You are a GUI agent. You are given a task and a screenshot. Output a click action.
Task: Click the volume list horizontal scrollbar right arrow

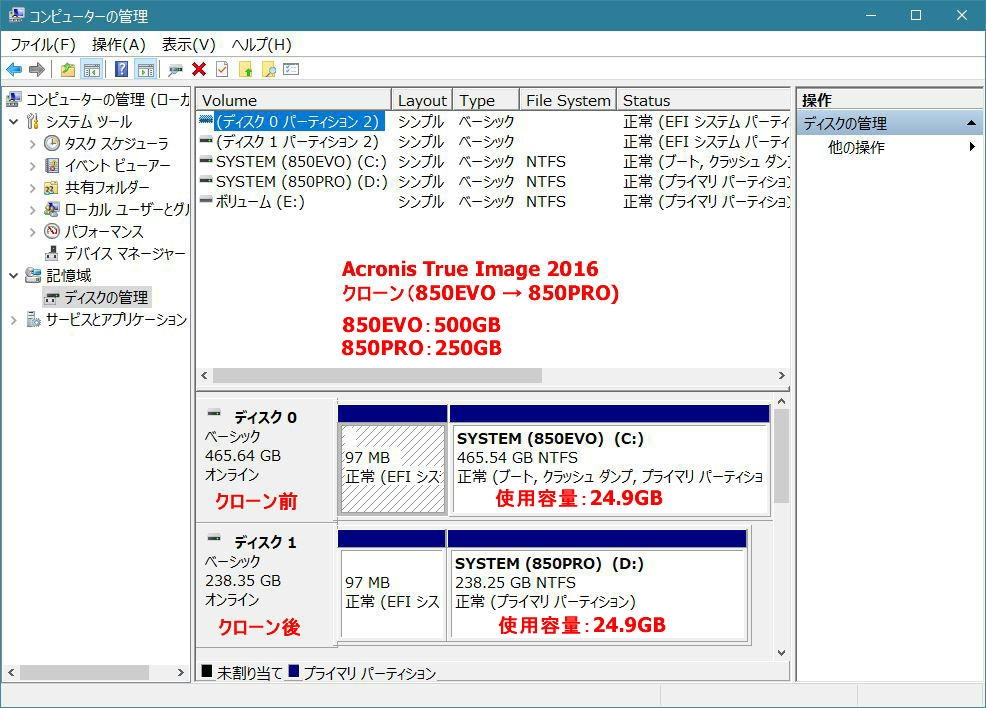(x=782, y=375)
